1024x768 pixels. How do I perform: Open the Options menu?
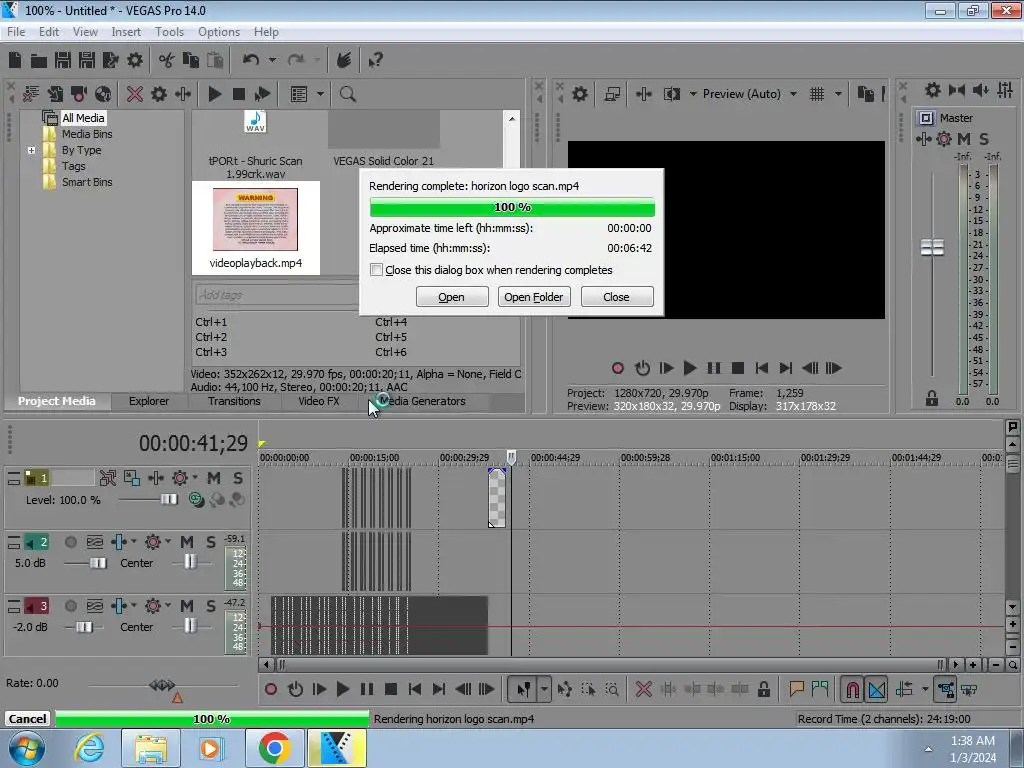click(x=219, y=31)
